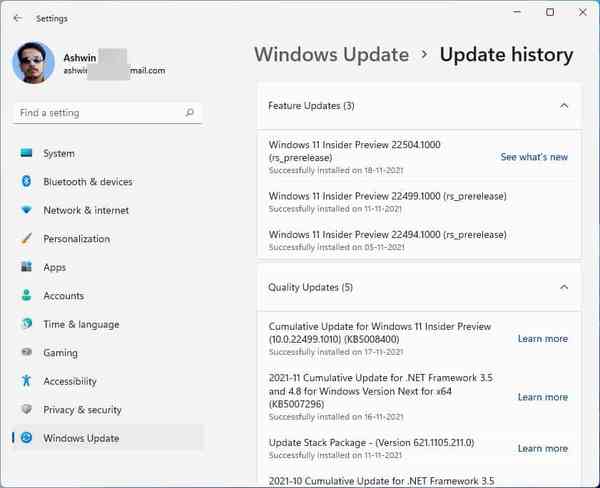Collapse the Quality Updates section

(564, 287)
